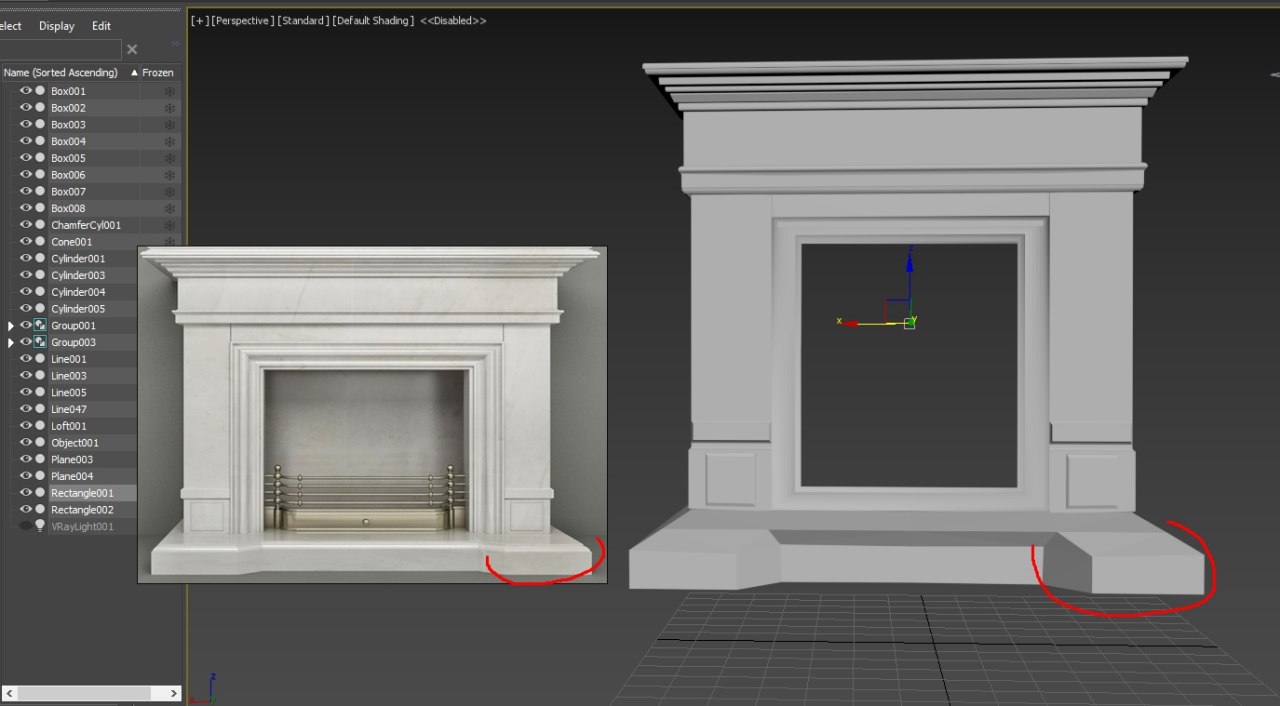Select Object001 in the list
Viewport: 1280px width, 706px height.
tap(75, 443)
